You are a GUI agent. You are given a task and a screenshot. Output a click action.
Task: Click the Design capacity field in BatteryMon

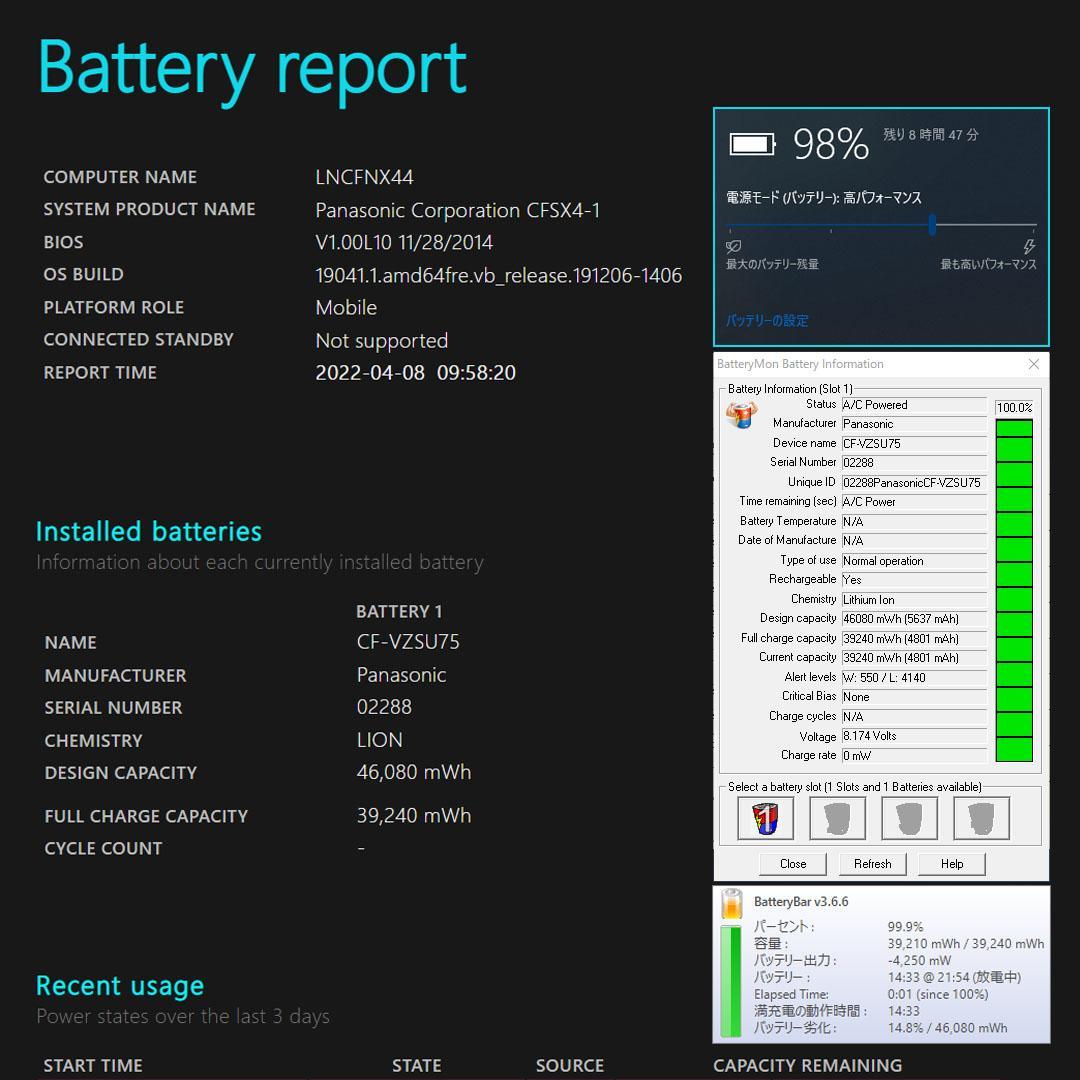[913, 619]
